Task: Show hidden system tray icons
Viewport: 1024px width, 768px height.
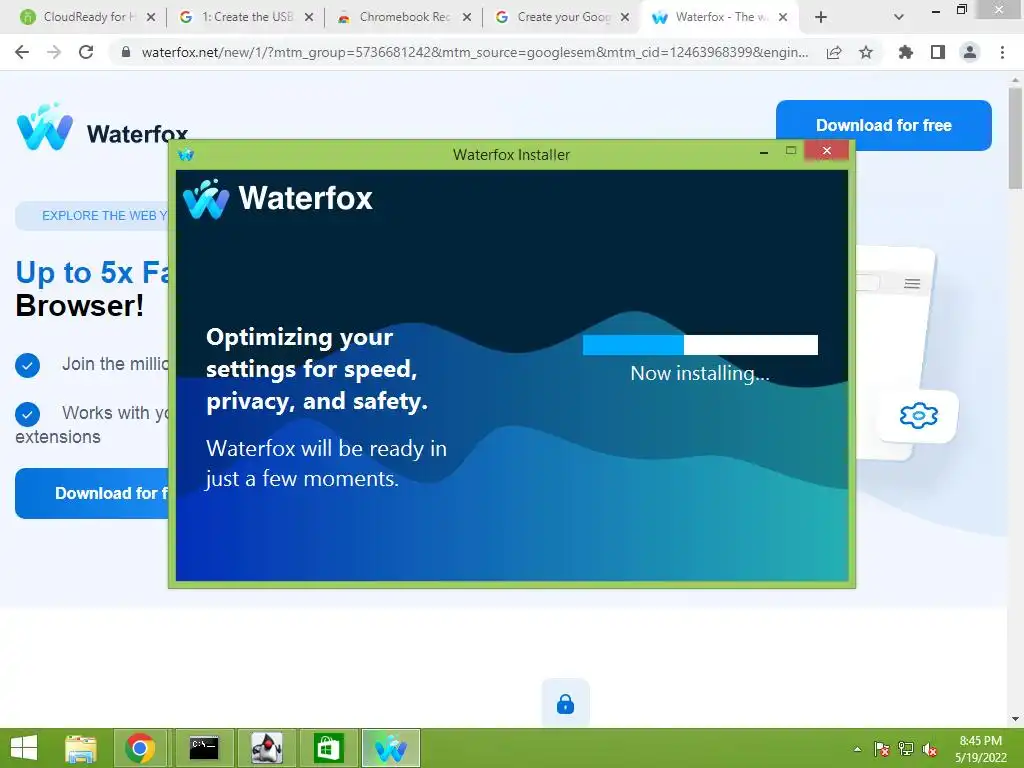Action: (x=857, y=749)
